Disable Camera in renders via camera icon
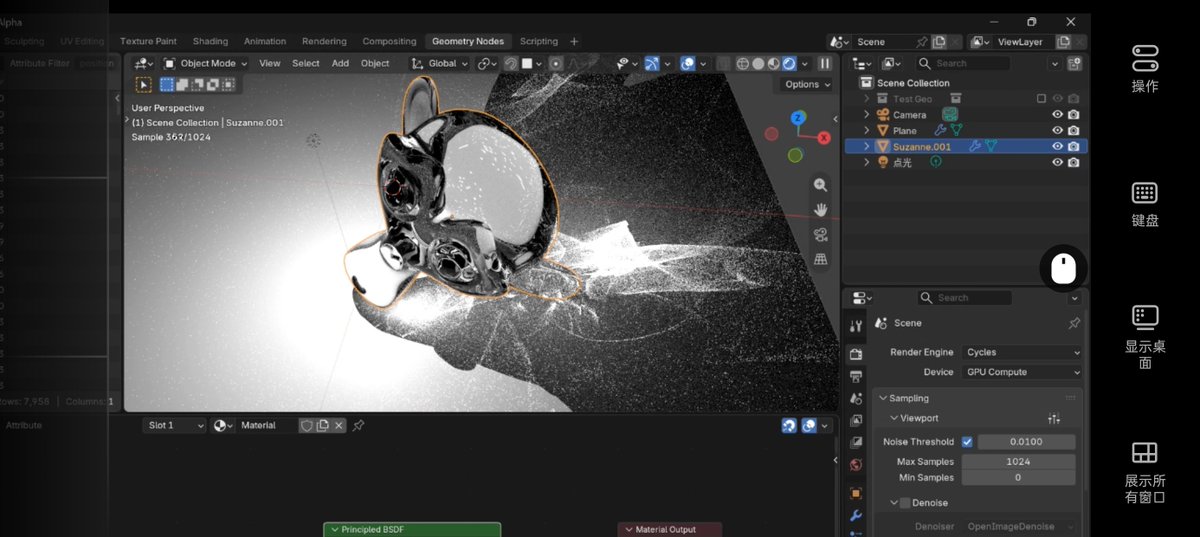The height and width of the screenshot is (537, 1200). pyautogui.click(x=1073, y=115)
